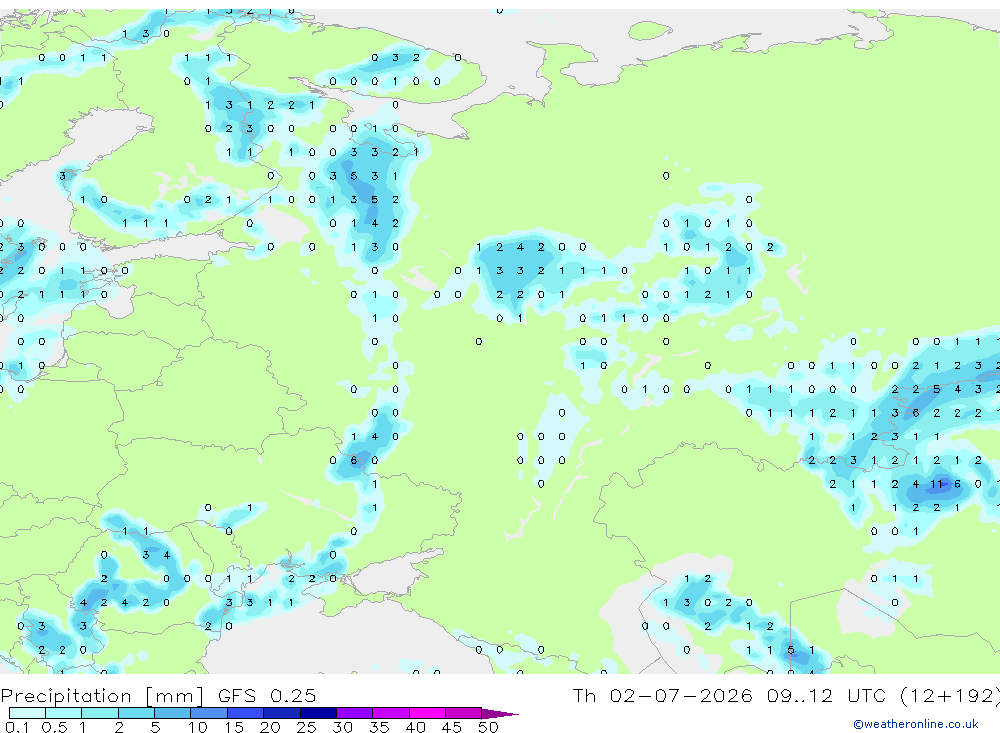
Task: Click the purple arrow tip above 50 mm
Action: [x=499, y=714]
